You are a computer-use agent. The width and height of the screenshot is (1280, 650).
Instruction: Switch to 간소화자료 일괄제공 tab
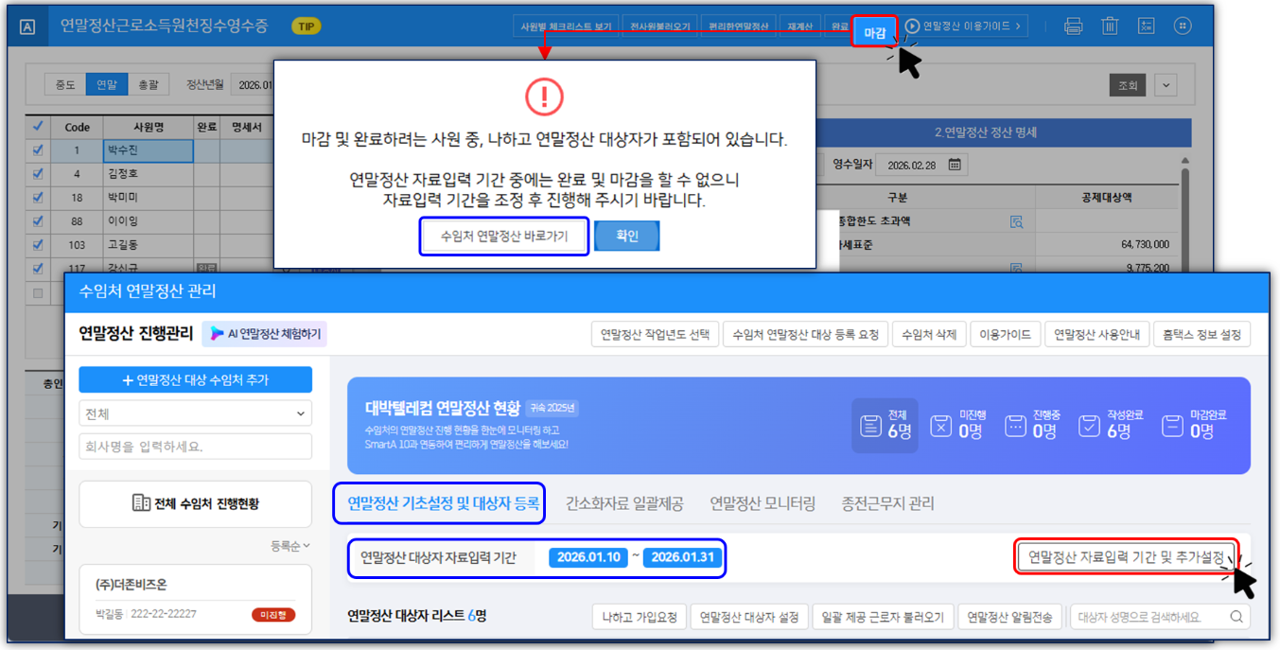tap(625, 504)
